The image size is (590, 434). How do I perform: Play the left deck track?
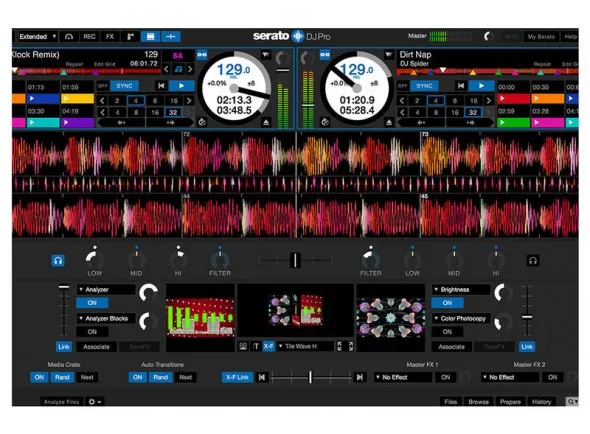[181, 86]
